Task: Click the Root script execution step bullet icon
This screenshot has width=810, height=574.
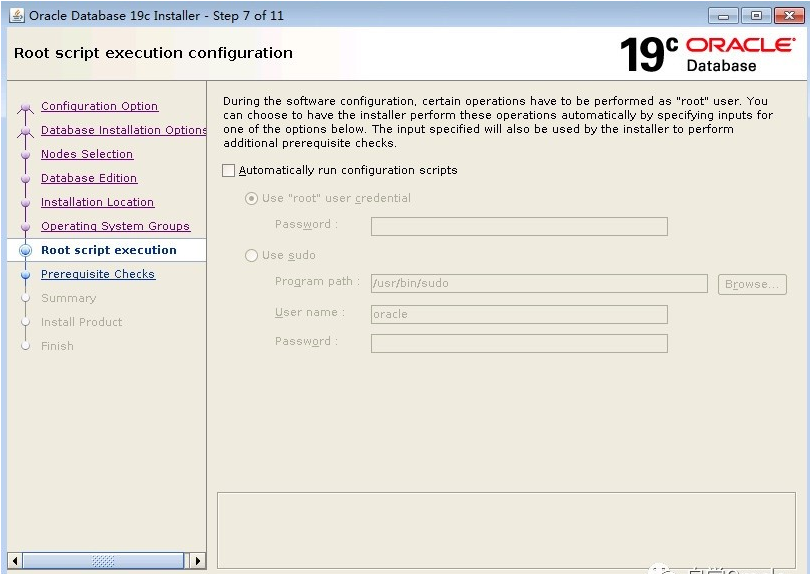Action: coord(25,250)
